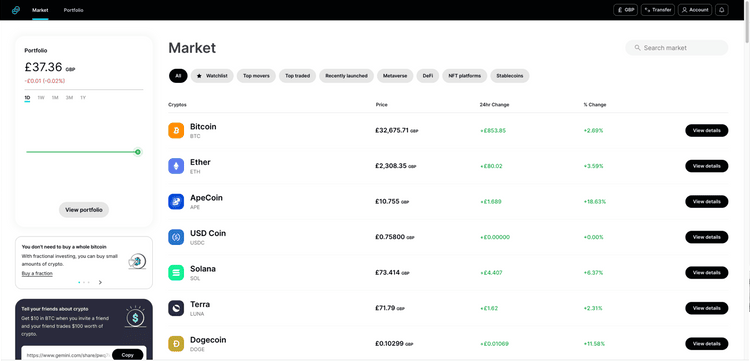Switch to the Portfolio tab
Image resolution: width=750 pixels, height=361 pixels.
click(74, 10)
